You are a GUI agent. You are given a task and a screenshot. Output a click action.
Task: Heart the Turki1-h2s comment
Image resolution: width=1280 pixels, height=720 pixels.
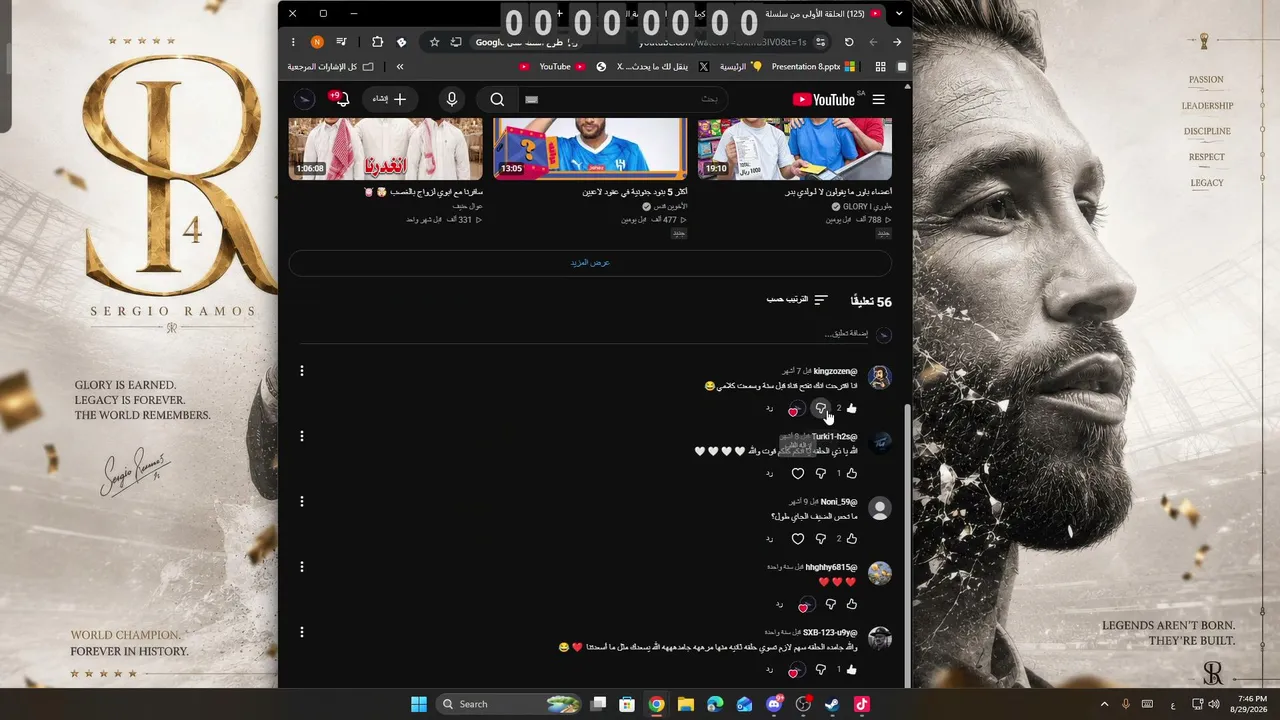798,473
